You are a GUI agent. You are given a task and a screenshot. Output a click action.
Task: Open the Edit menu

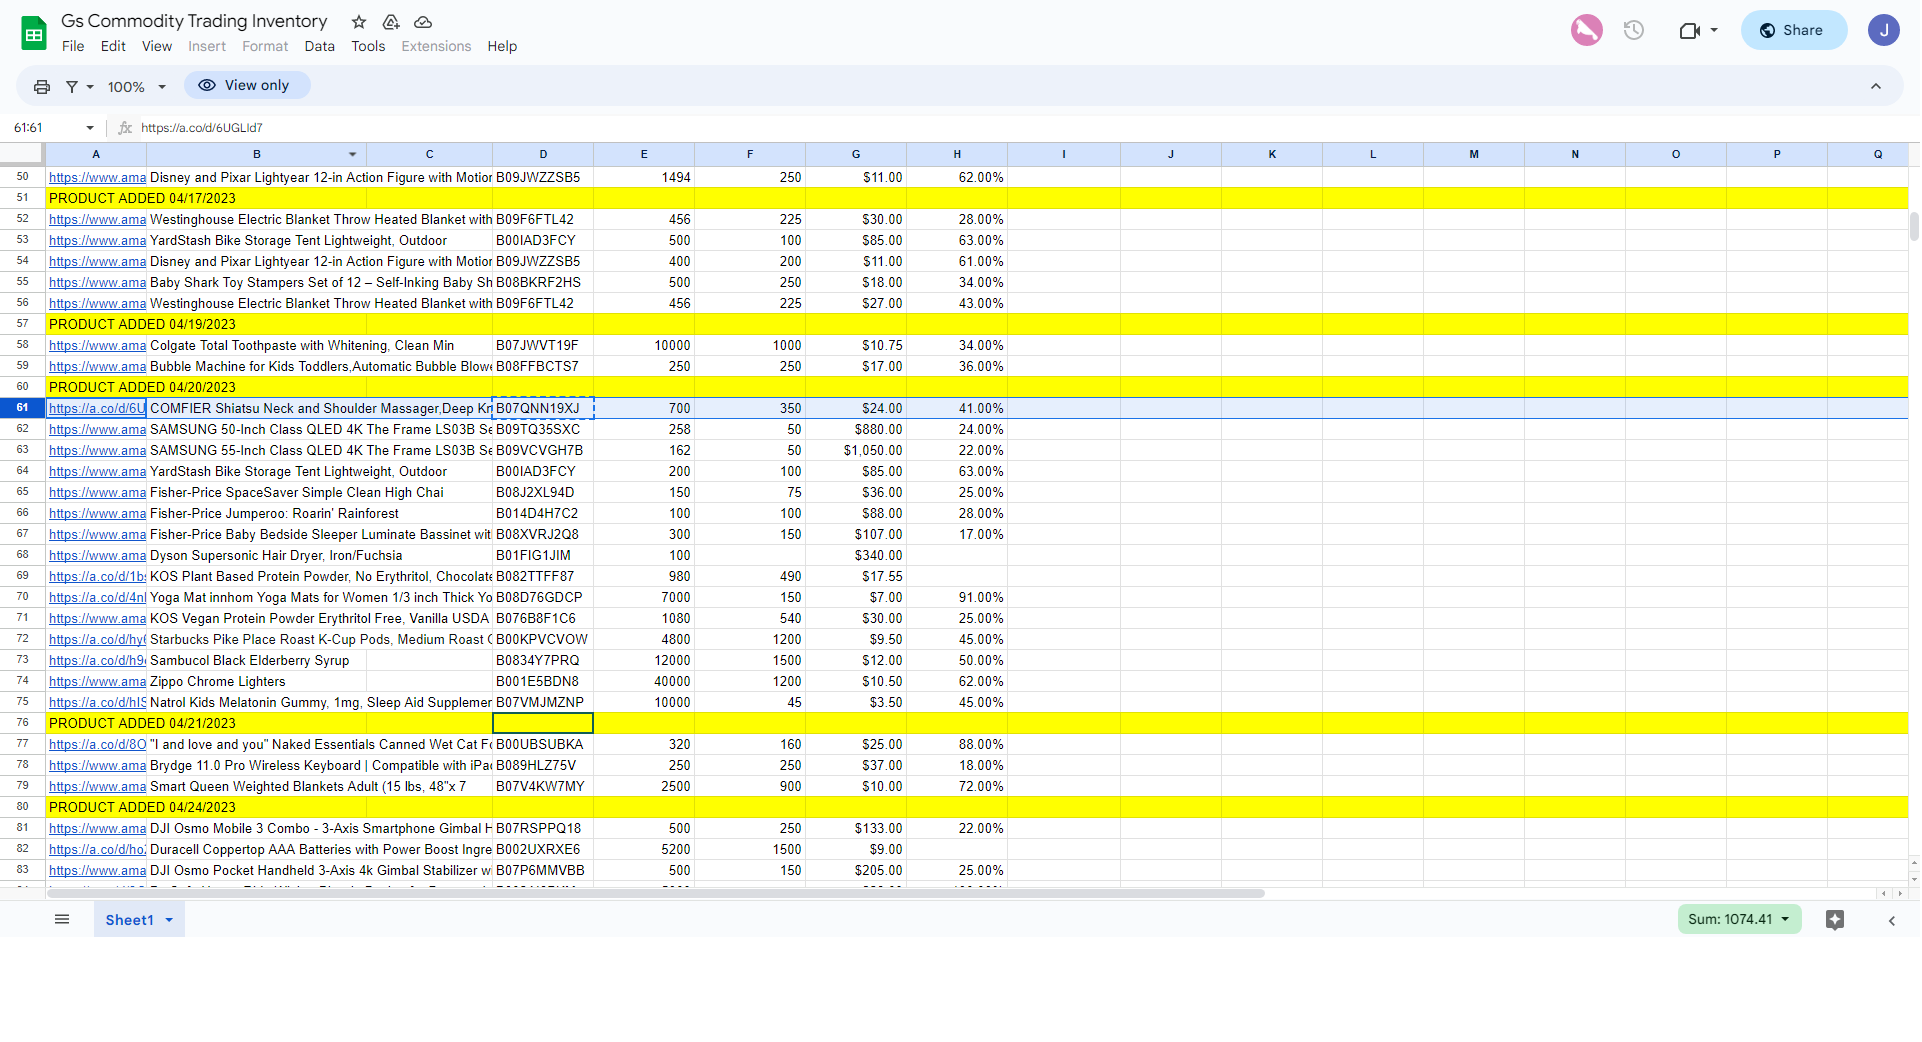(x=113, y=46)
